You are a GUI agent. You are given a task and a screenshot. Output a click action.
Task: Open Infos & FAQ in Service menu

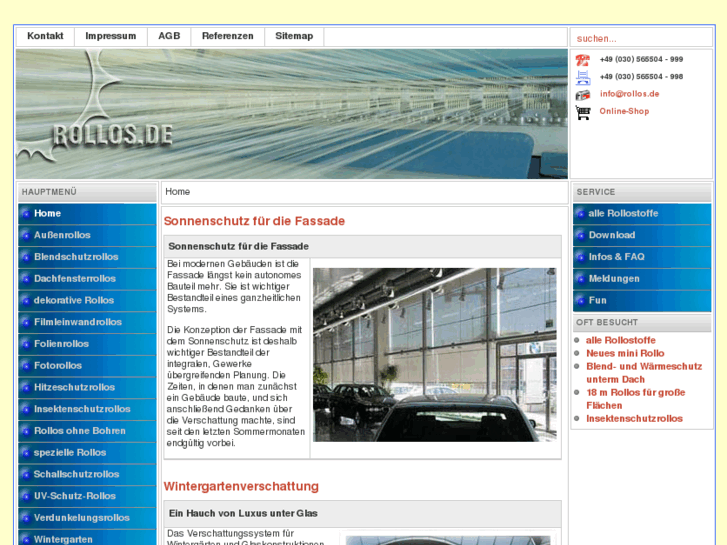click(642, 257)
